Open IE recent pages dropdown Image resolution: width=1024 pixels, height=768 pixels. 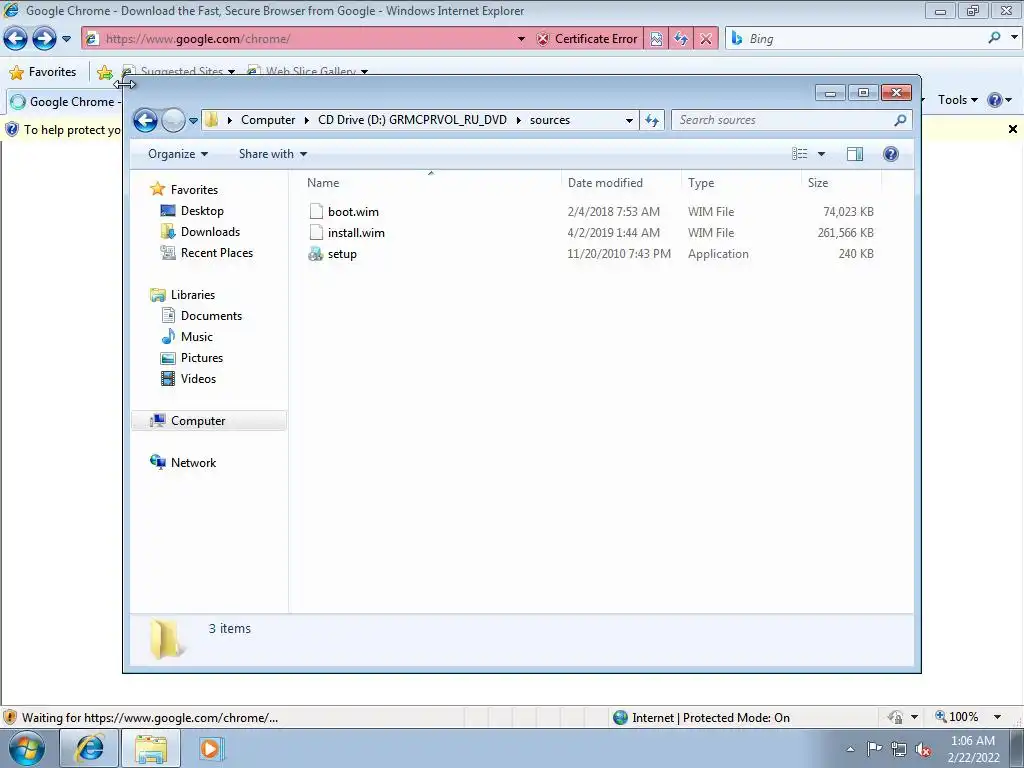point(66,39)
